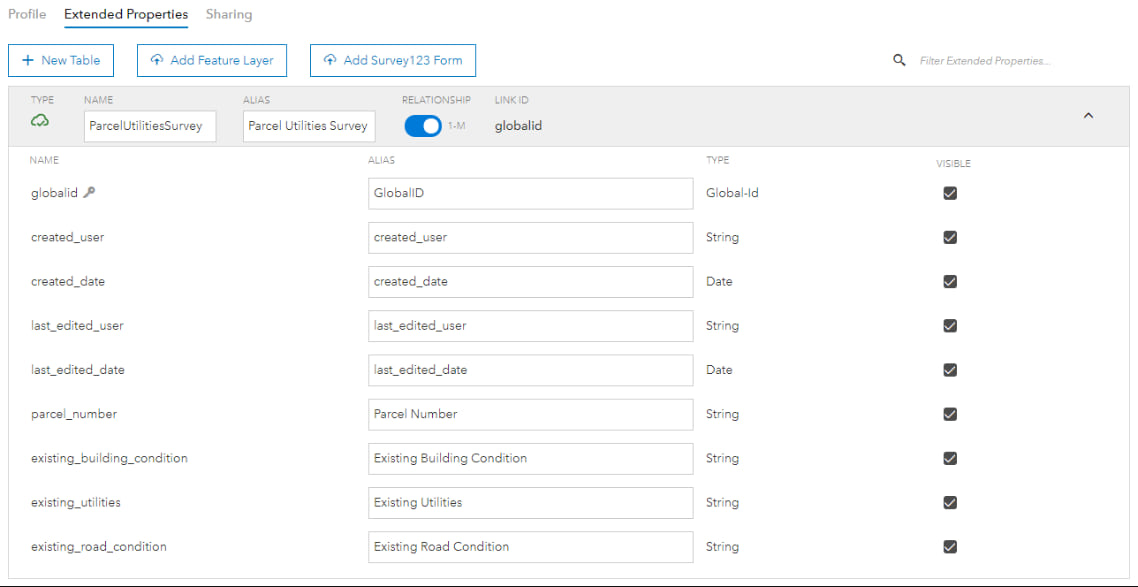The width and height of the screenshot is (1138, 587).
Task: Click the cloud type icon for ParcelUtilitiesSurvey
Action: pos(40,121)
